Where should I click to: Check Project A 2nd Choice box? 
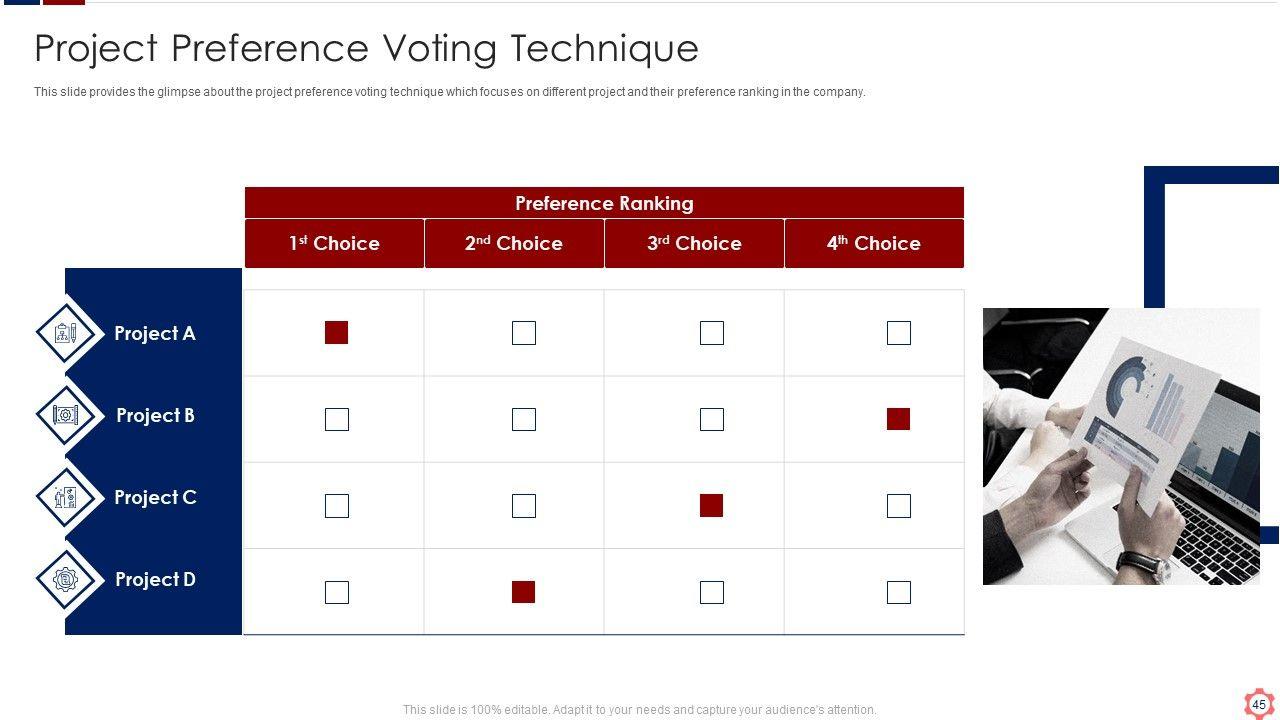524,333
